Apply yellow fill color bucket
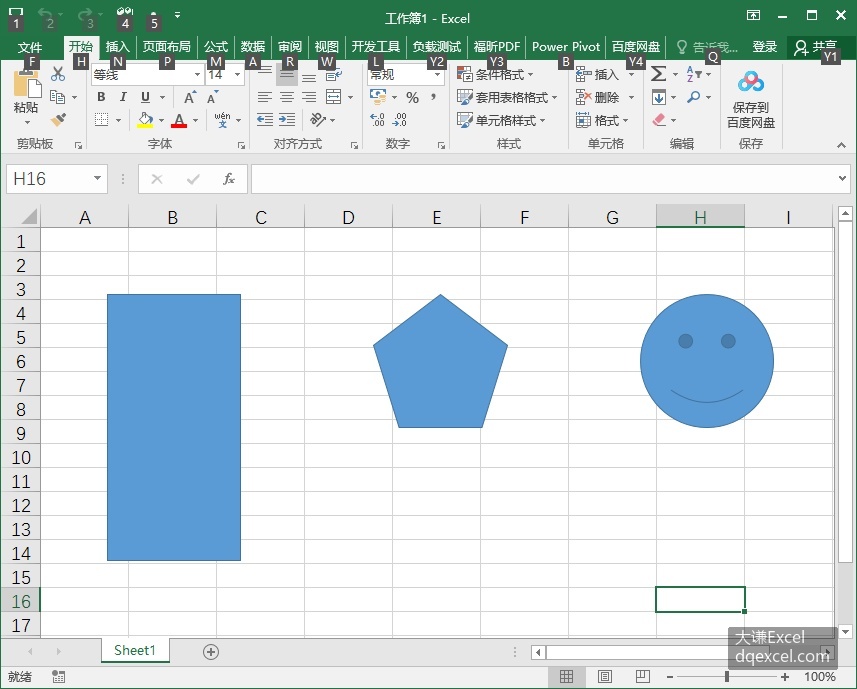 click(145, 120)
